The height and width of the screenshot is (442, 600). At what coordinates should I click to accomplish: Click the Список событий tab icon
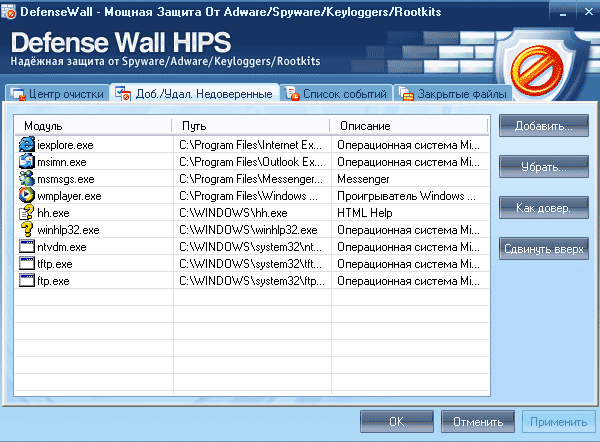292,94
